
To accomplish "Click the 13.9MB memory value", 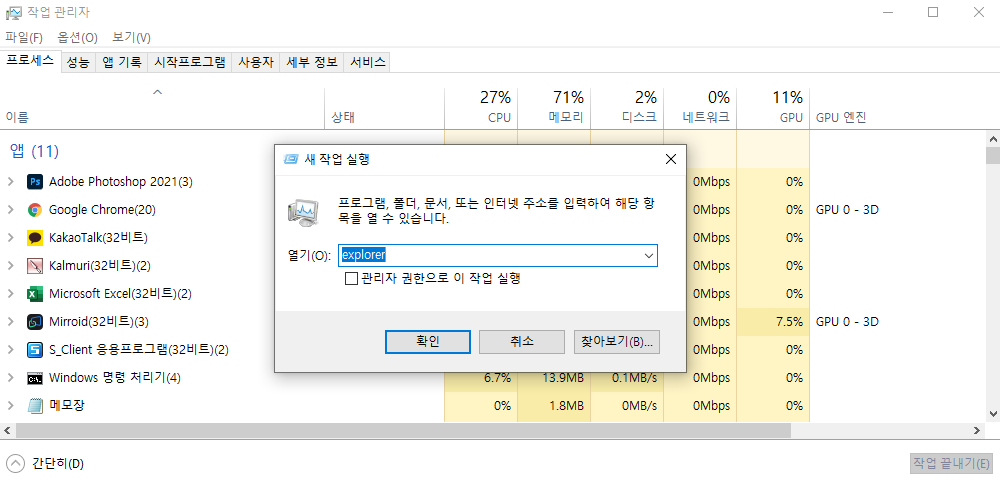I will [x=564, y=378].
